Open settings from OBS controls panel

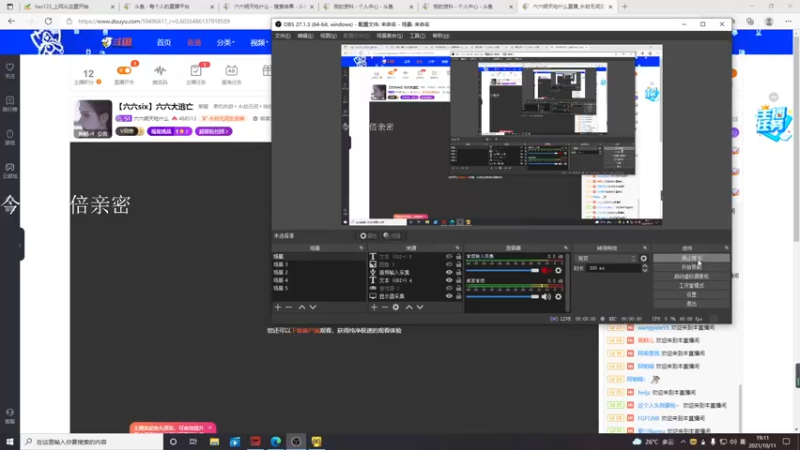(x=691, y=294)
